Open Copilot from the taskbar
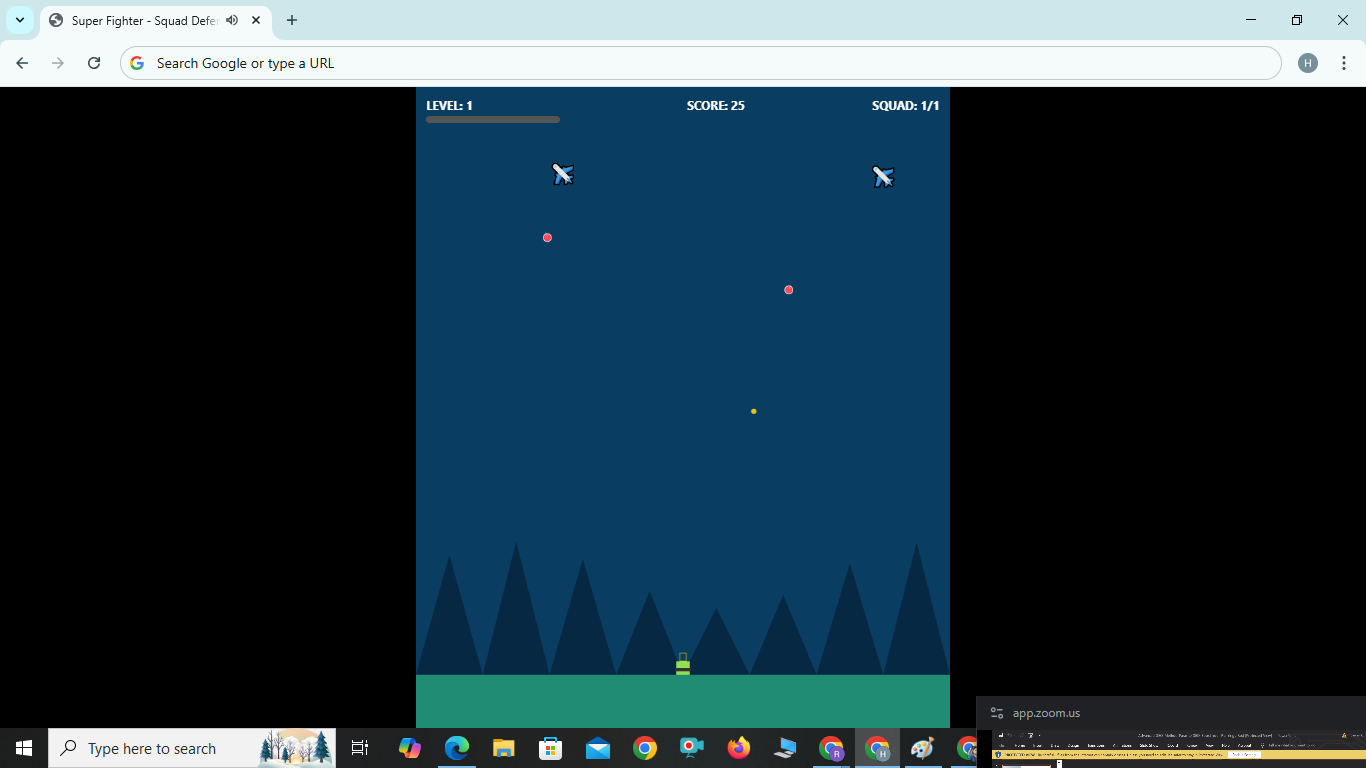 point(410,748)
